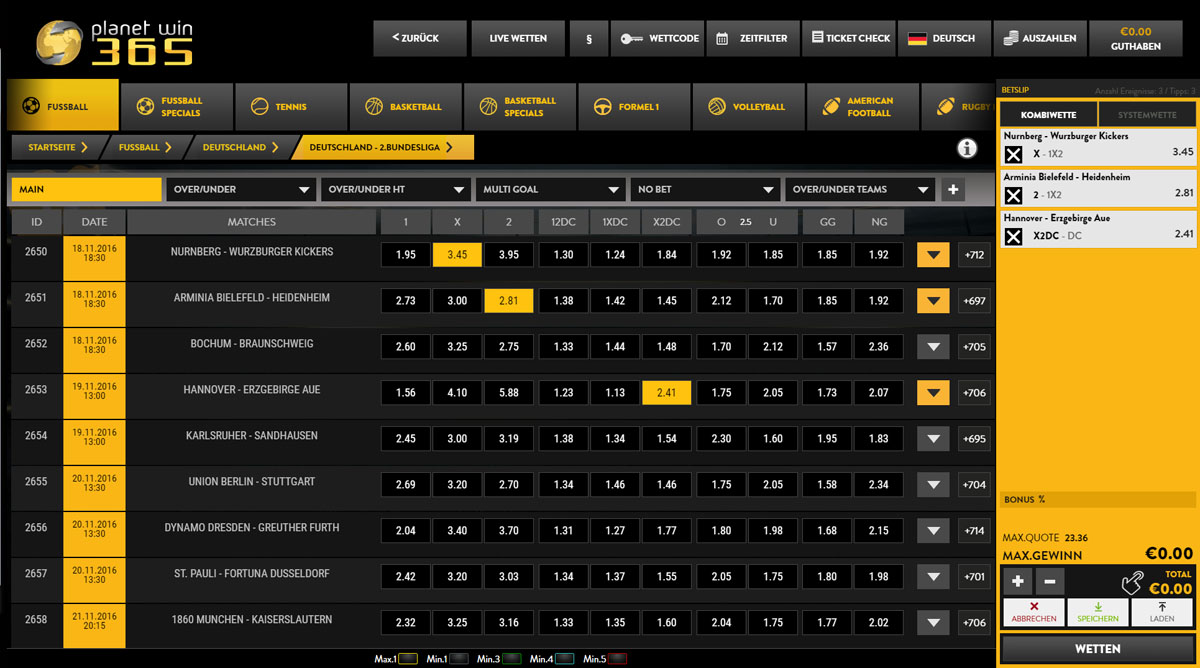Select the Formel 1 category
Viewport: 1200px width, 668px height.
click(633, 106)
